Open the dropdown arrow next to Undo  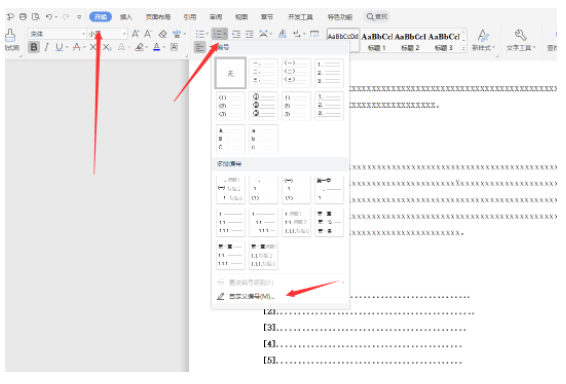point(56,17)
